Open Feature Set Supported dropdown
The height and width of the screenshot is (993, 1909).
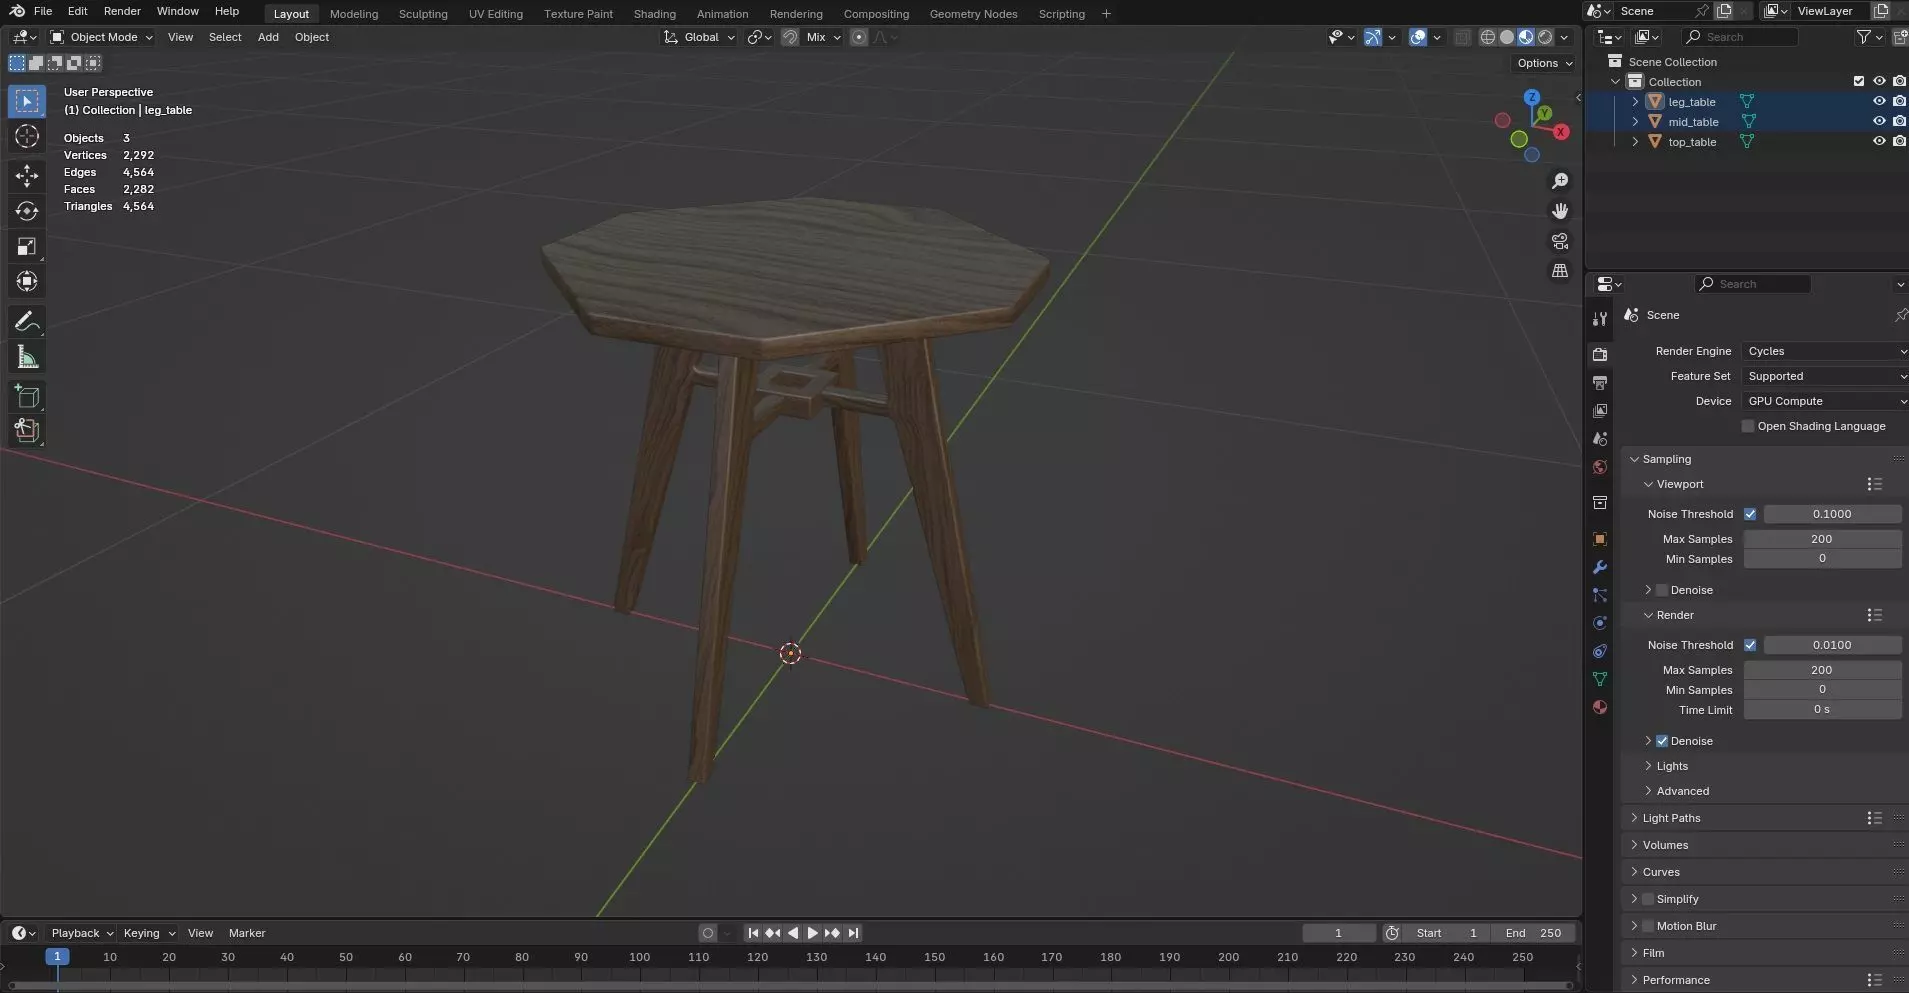tap(1825, 376)
